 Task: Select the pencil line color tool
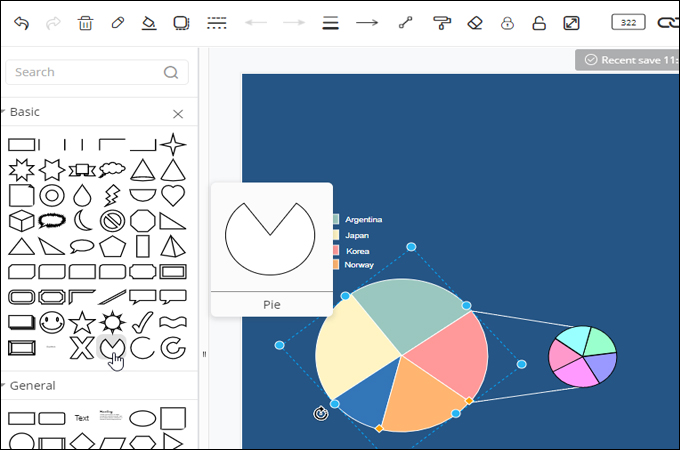pos(118,23)
